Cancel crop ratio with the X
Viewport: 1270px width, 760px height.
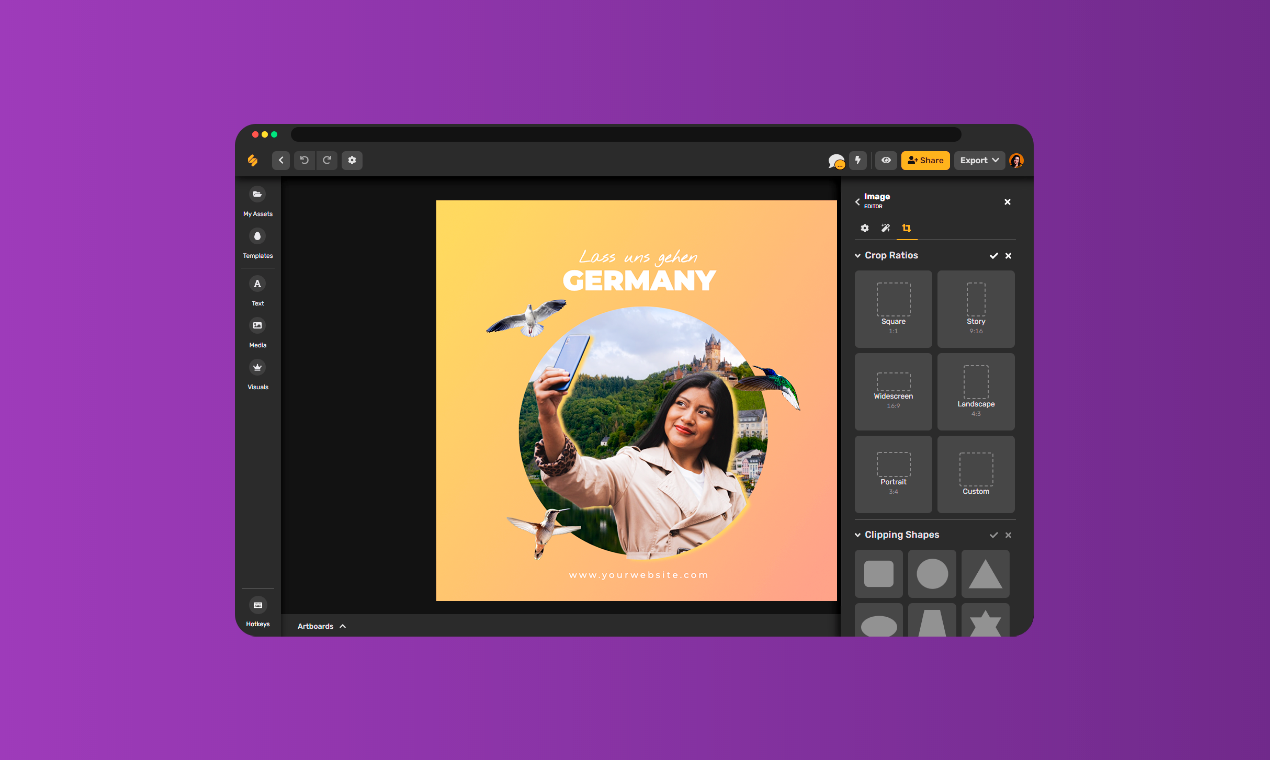(1008, 256)
